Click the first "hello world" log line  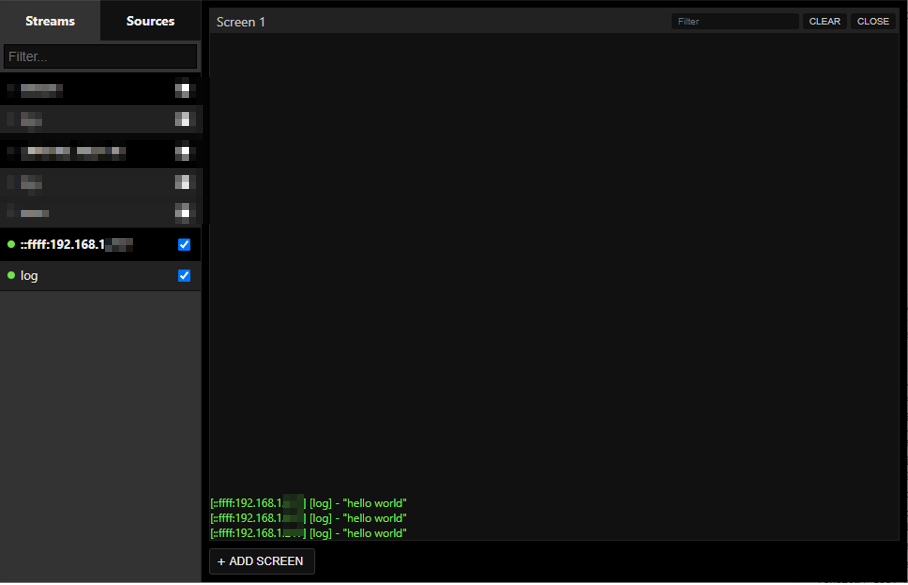(x=307, y=503)
